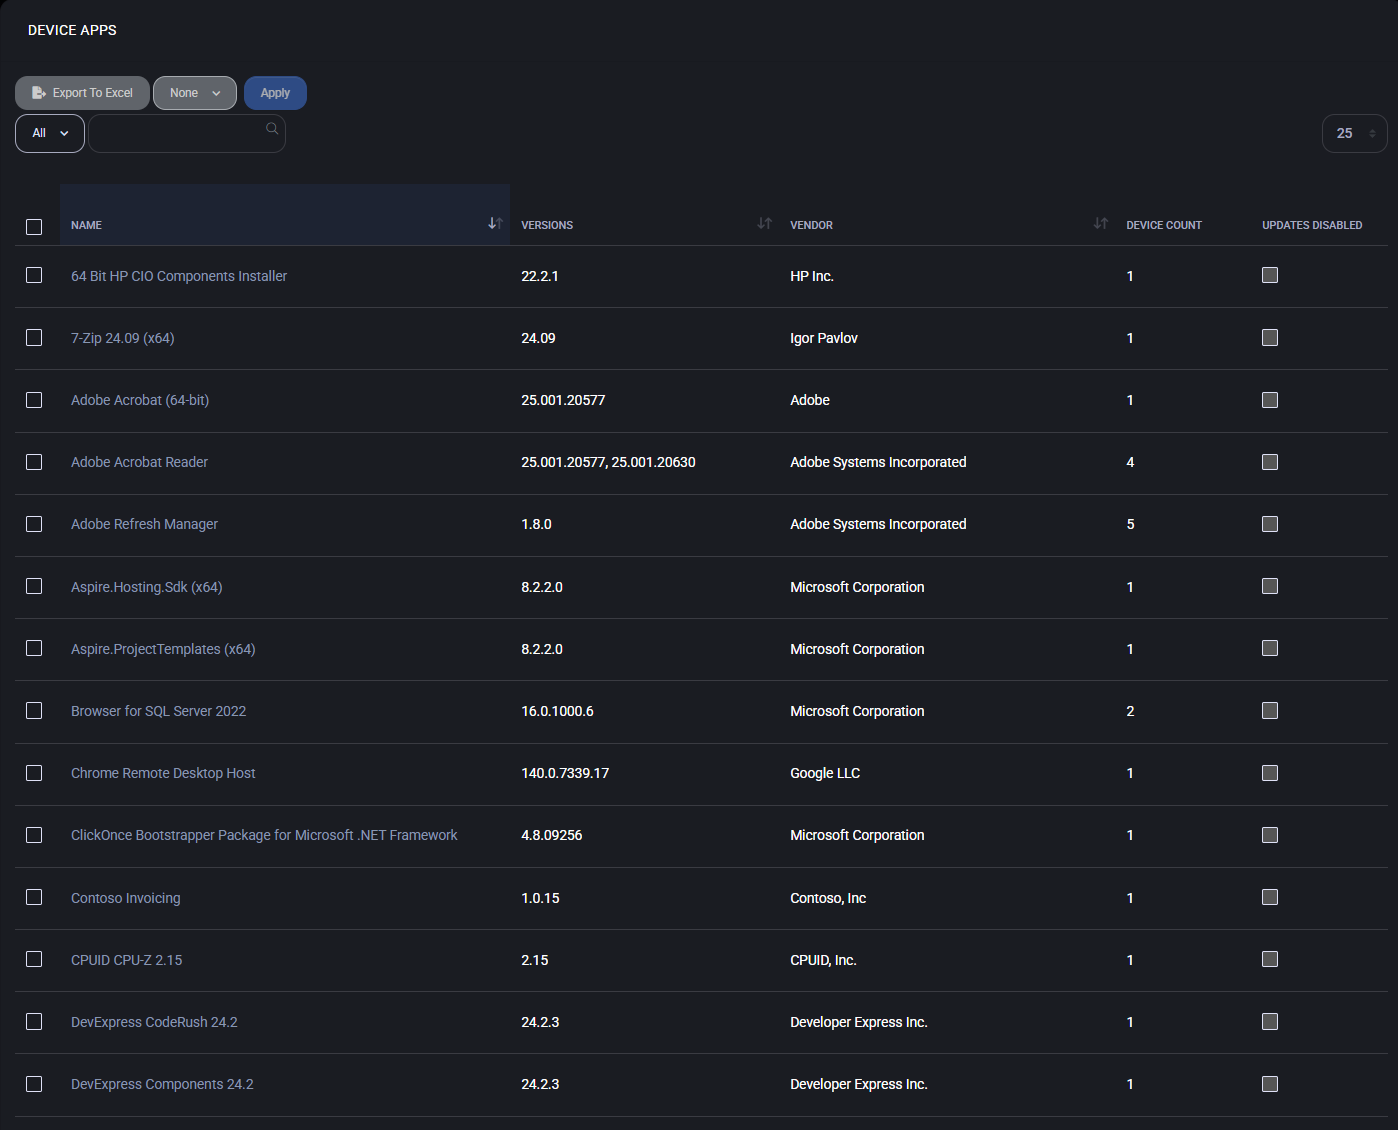Viewport: 1398px width, 1130px height.
Task: Open Contoso Invoicing app link
Action: [x=126, y=898]
